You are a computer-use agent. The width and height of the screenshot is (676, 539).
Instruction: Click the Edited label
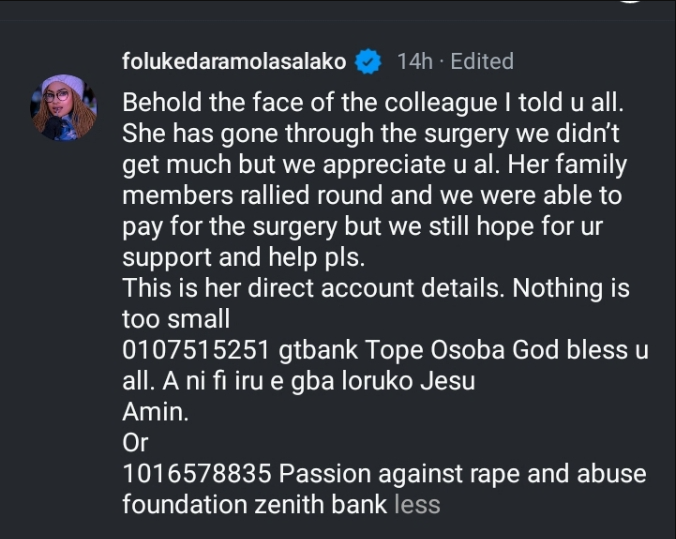482,62
